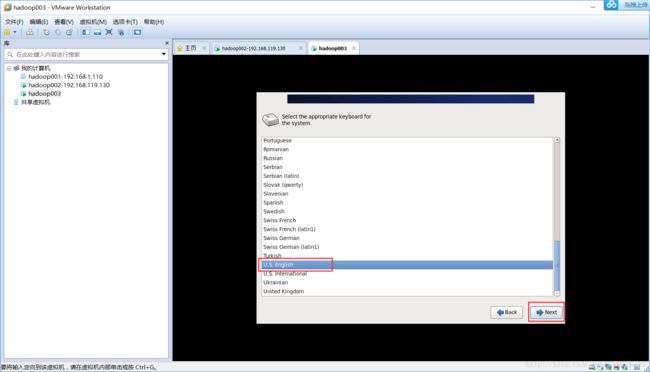
Task: Click the Unity mode toolbar icon
Action: click(121, 32)
